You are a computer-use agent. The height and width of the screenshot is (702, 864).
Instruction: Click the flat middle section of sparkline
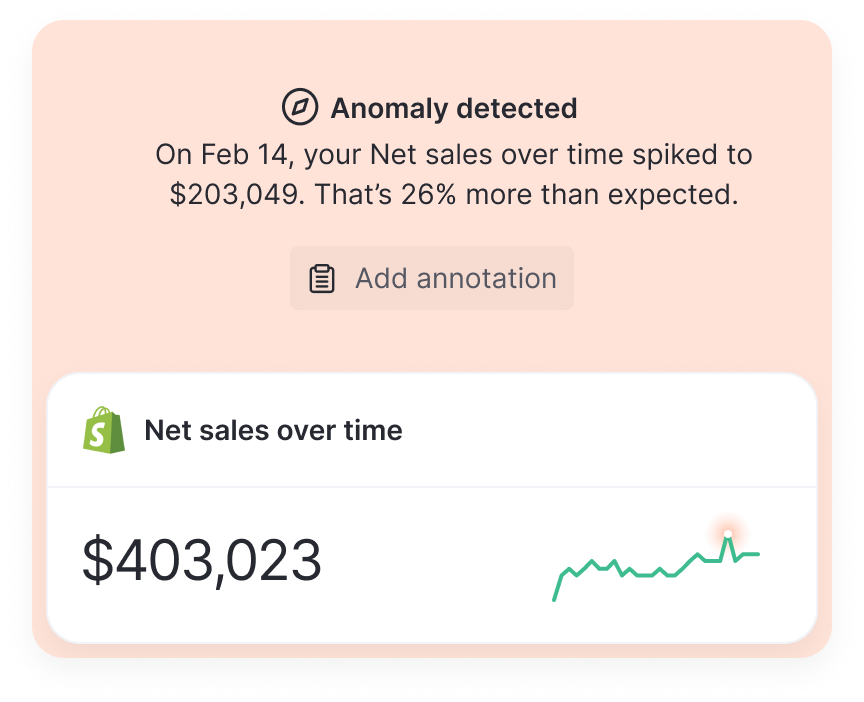point(645,575)
